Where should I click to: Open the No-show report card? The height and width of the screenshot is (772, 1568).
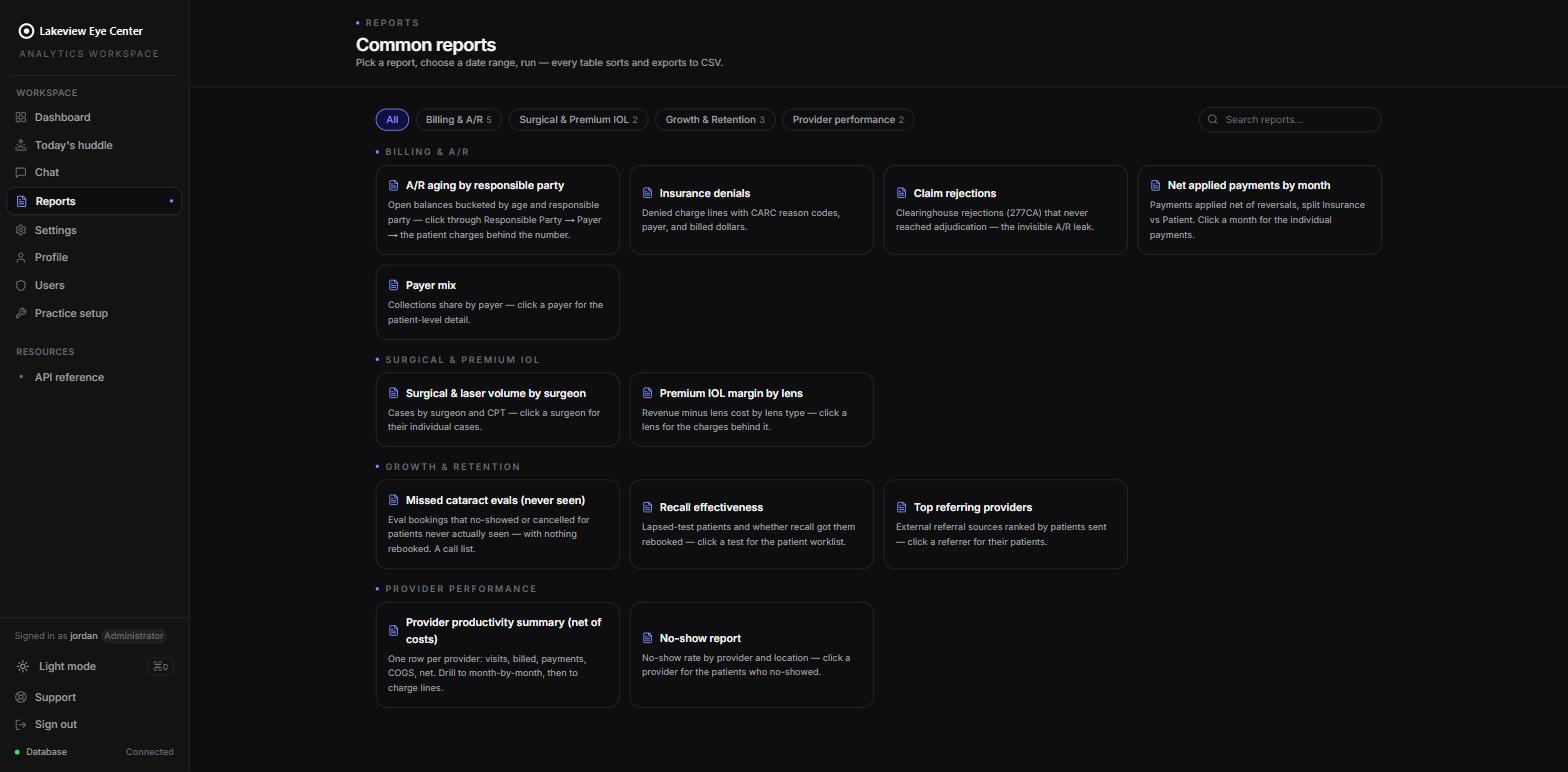751,655
